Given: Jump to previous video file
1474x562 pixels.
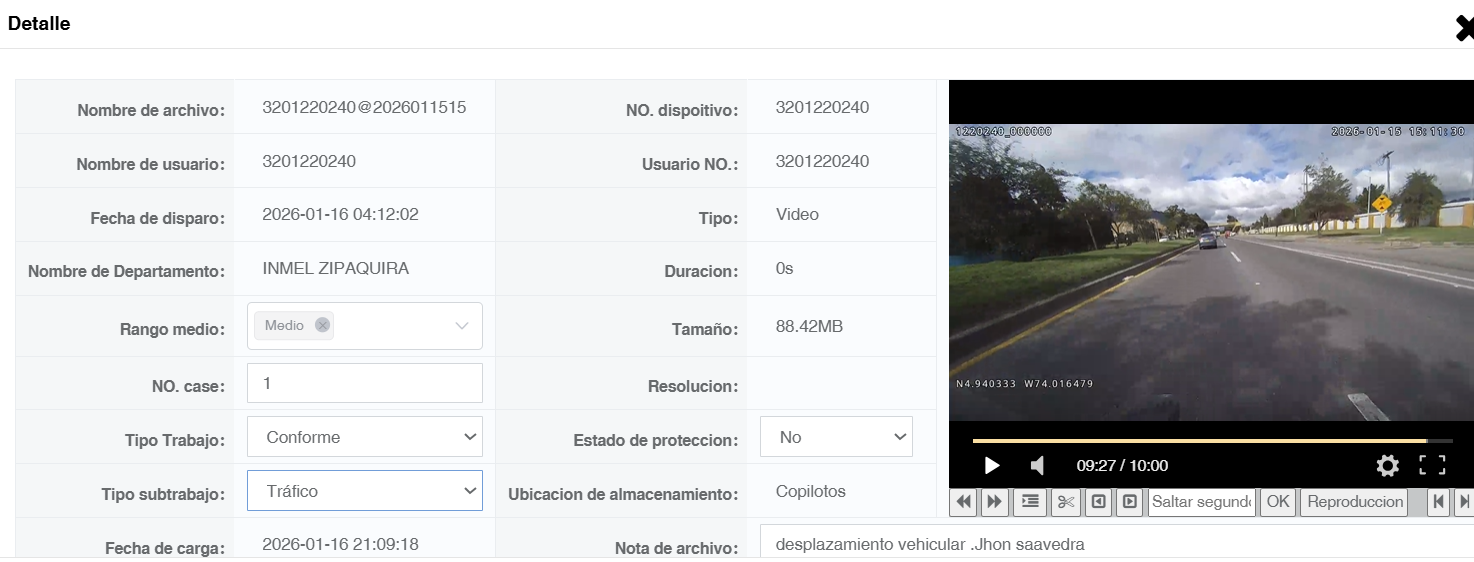Looking at the screenshot, I should click(x=1439, y=502).
